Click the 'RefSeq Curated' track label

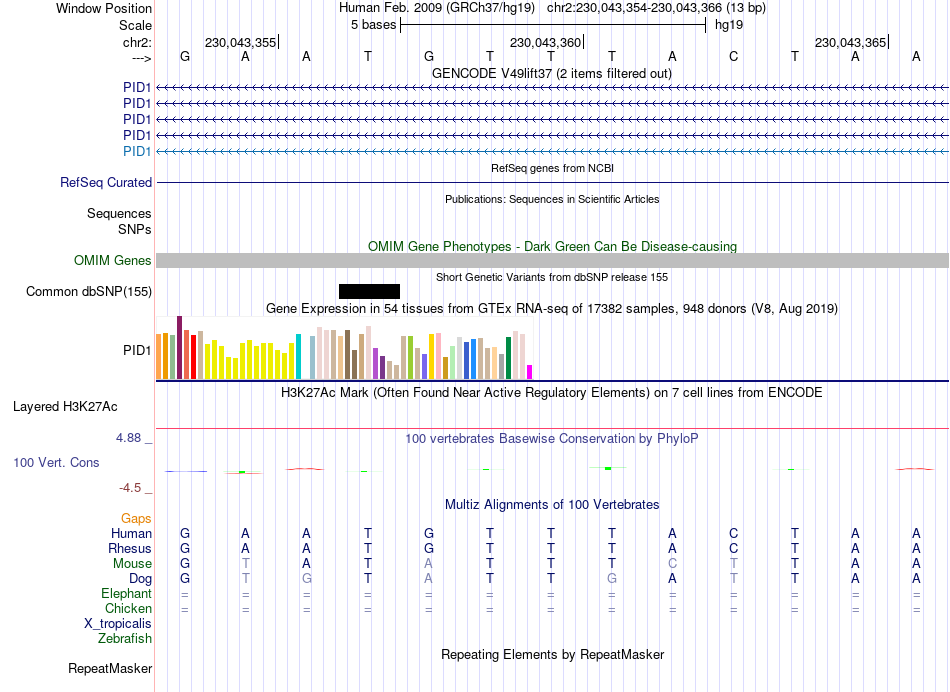106,182
